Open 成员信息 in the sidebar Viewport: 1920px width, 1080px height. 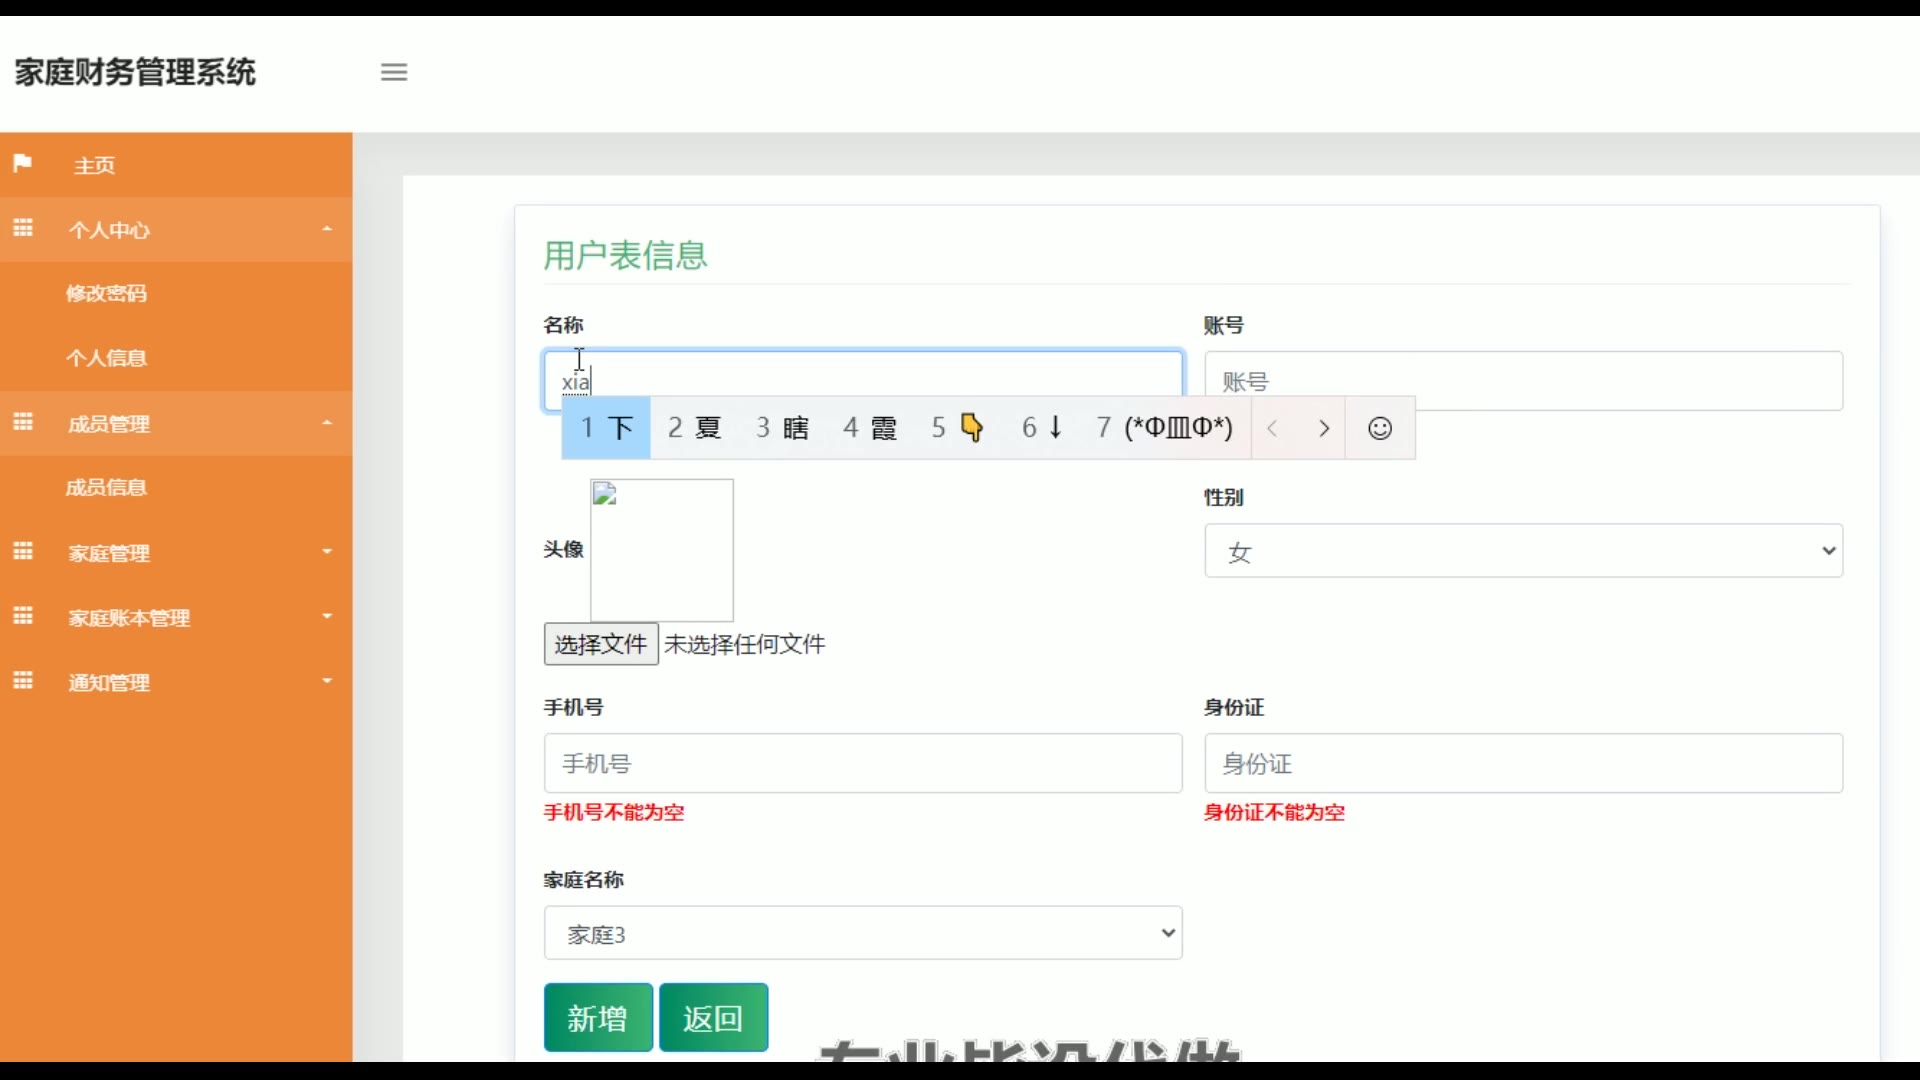(x=106, y=487)
